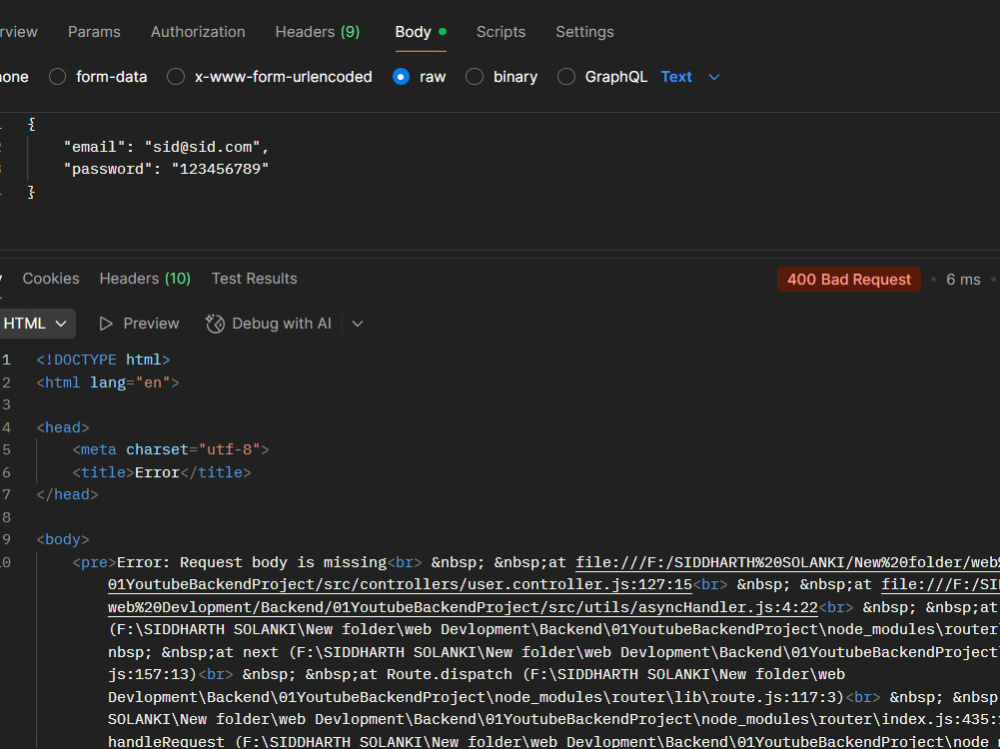Switch to the Authorization tab

coord(198,32)
